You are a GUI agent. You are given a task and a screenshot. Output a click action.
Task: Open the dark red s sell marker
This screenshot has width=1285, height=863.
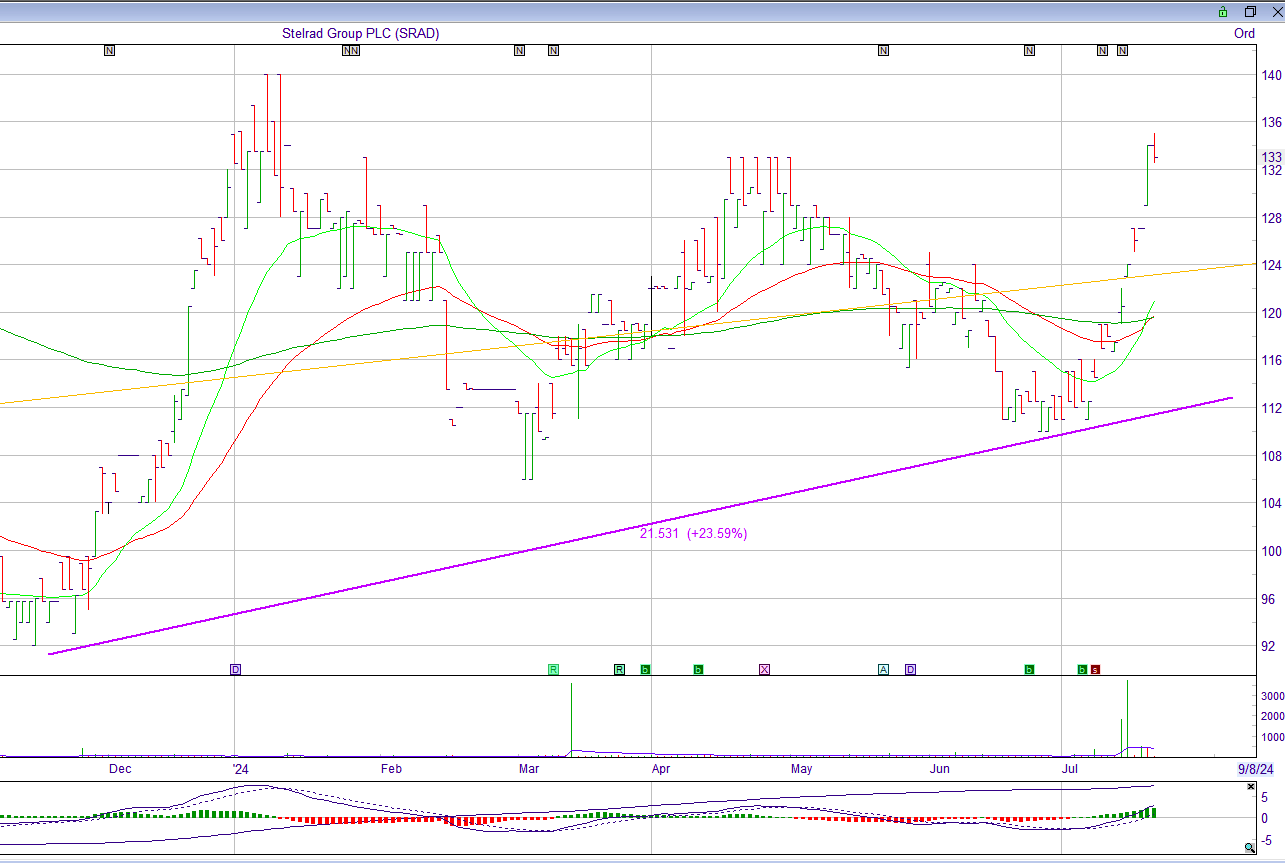(x=1095, y=669)
